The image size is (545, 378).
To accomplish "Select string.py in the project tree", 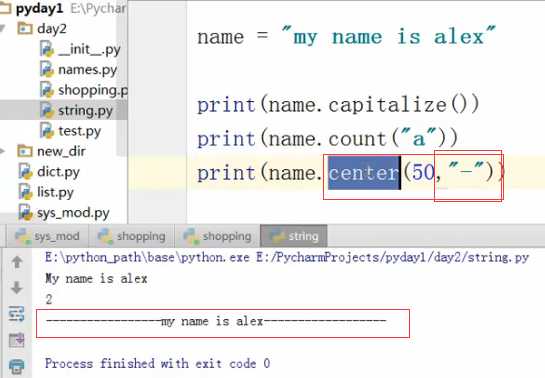I will pos(85,111).
